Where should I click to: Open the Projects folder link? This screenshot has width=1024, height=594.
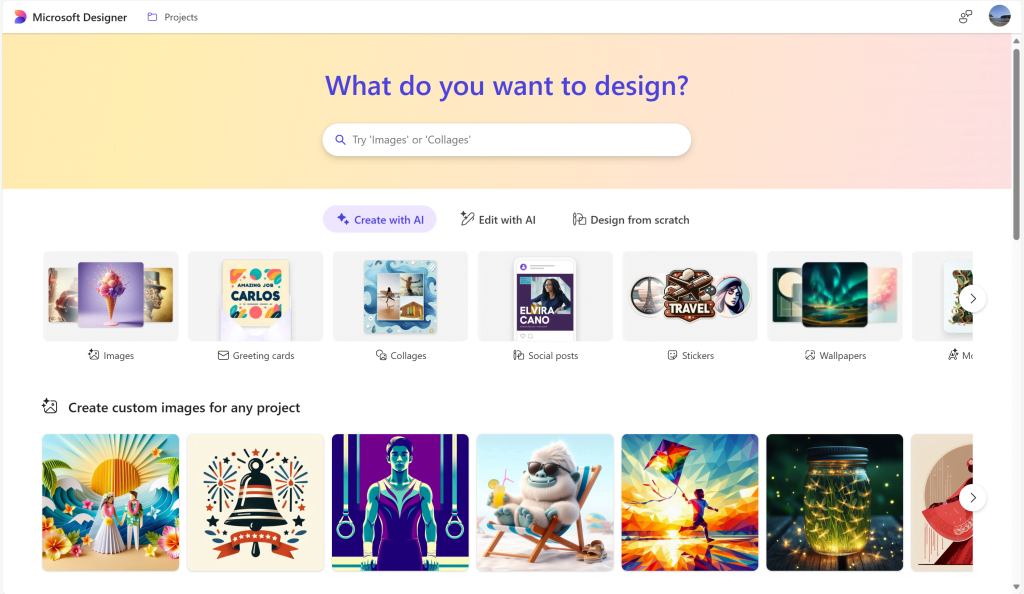coord(172,17)
